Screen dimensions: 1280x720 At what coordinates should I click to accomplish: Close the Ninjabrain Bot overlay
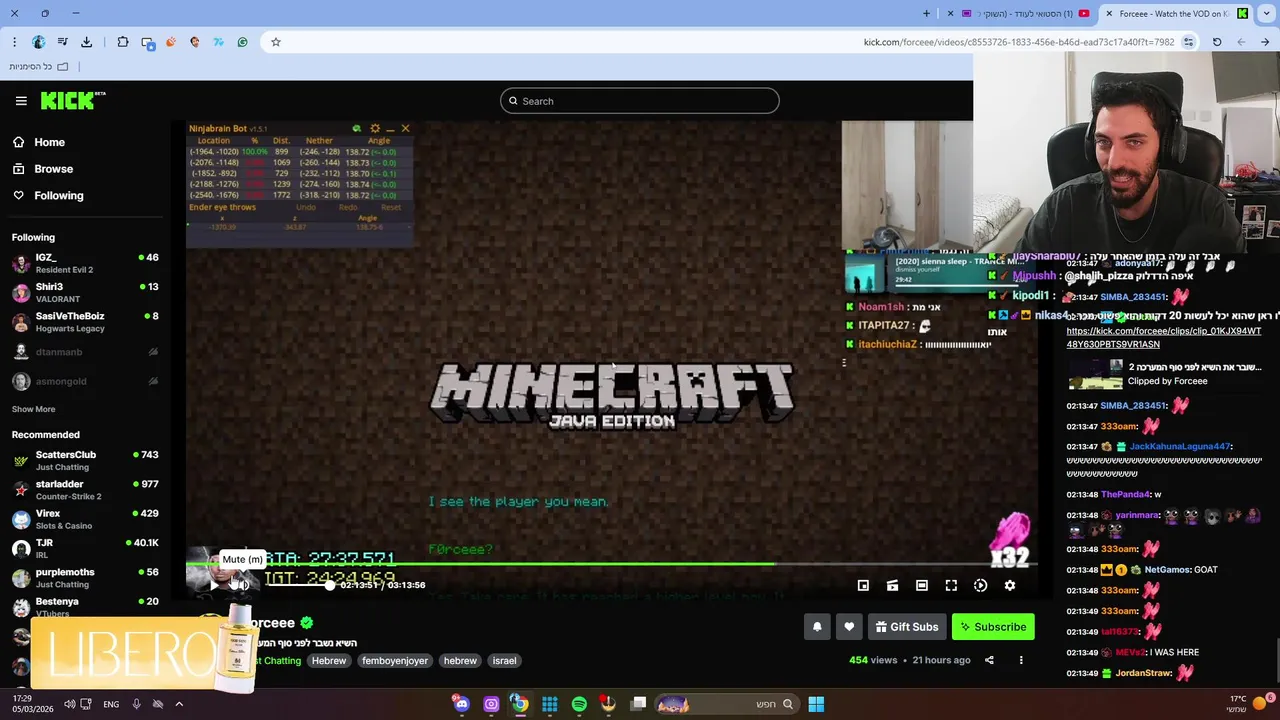(x=405, y=128)
